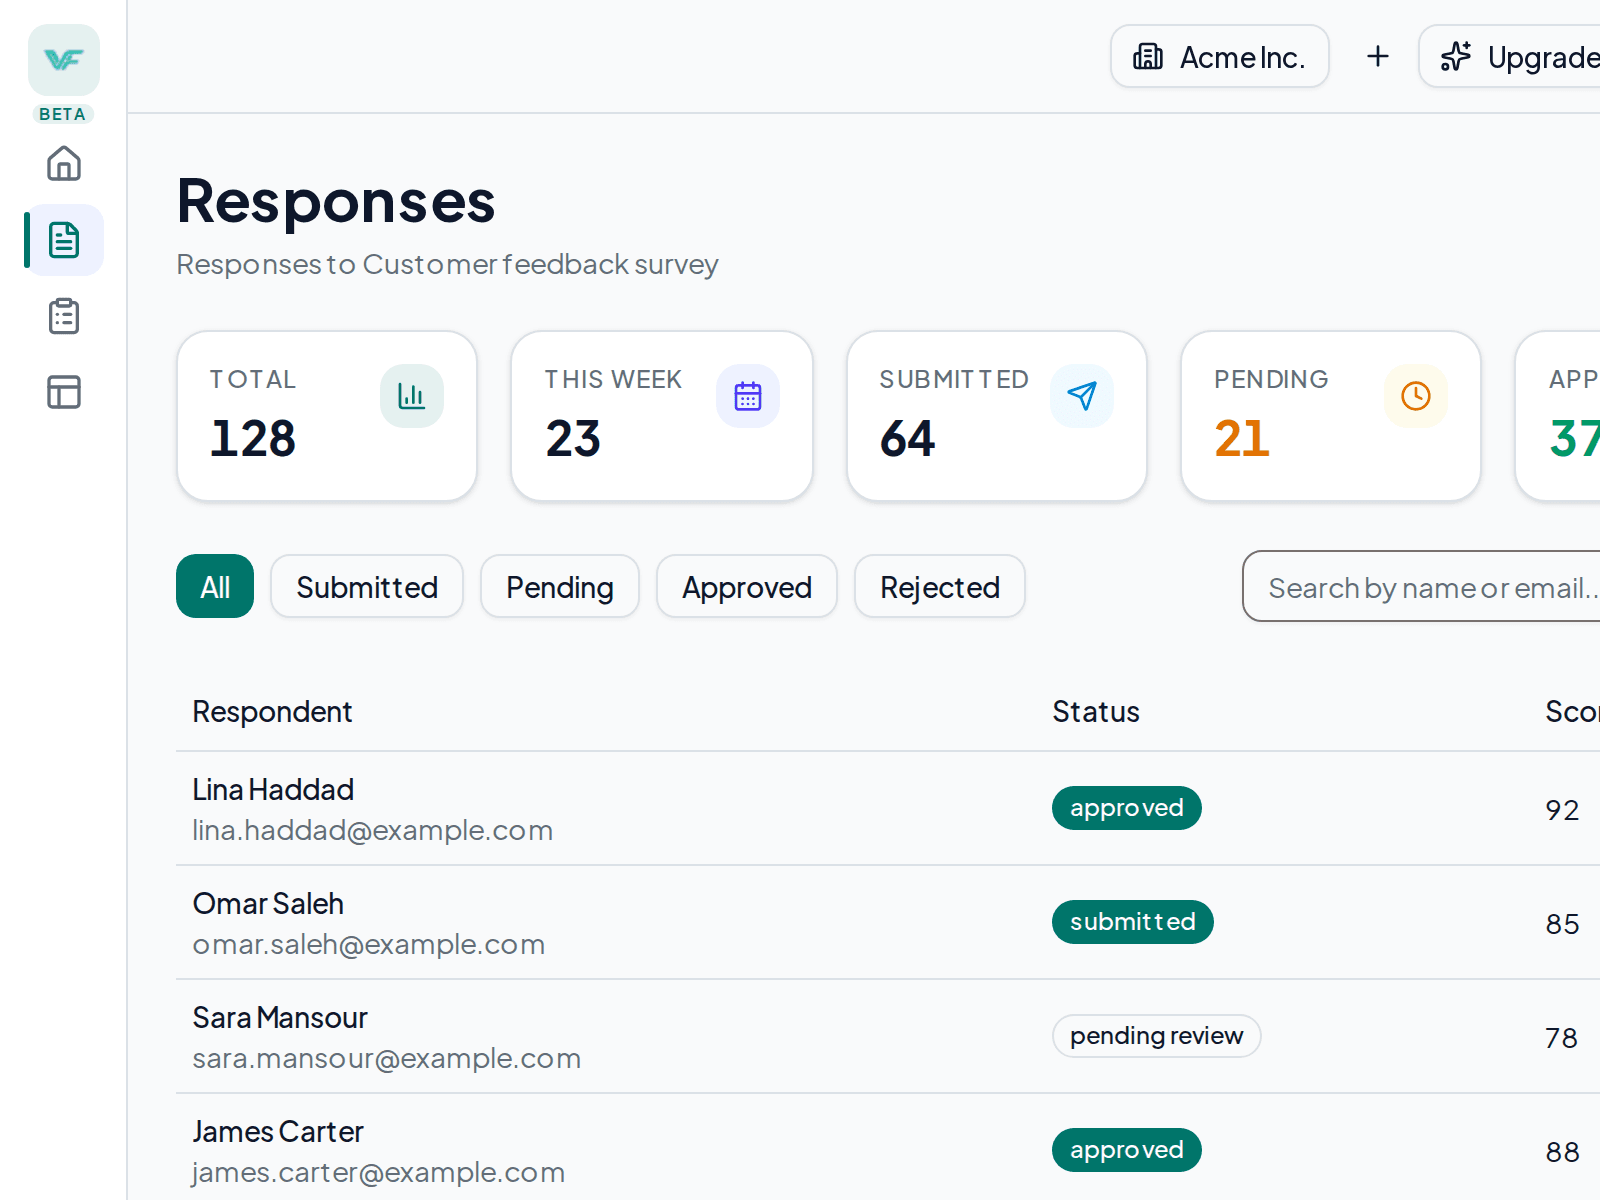Click james.carter@example.com email
The width and height of the screenshot is (1600, 1200).
[x=379, y=1172]
